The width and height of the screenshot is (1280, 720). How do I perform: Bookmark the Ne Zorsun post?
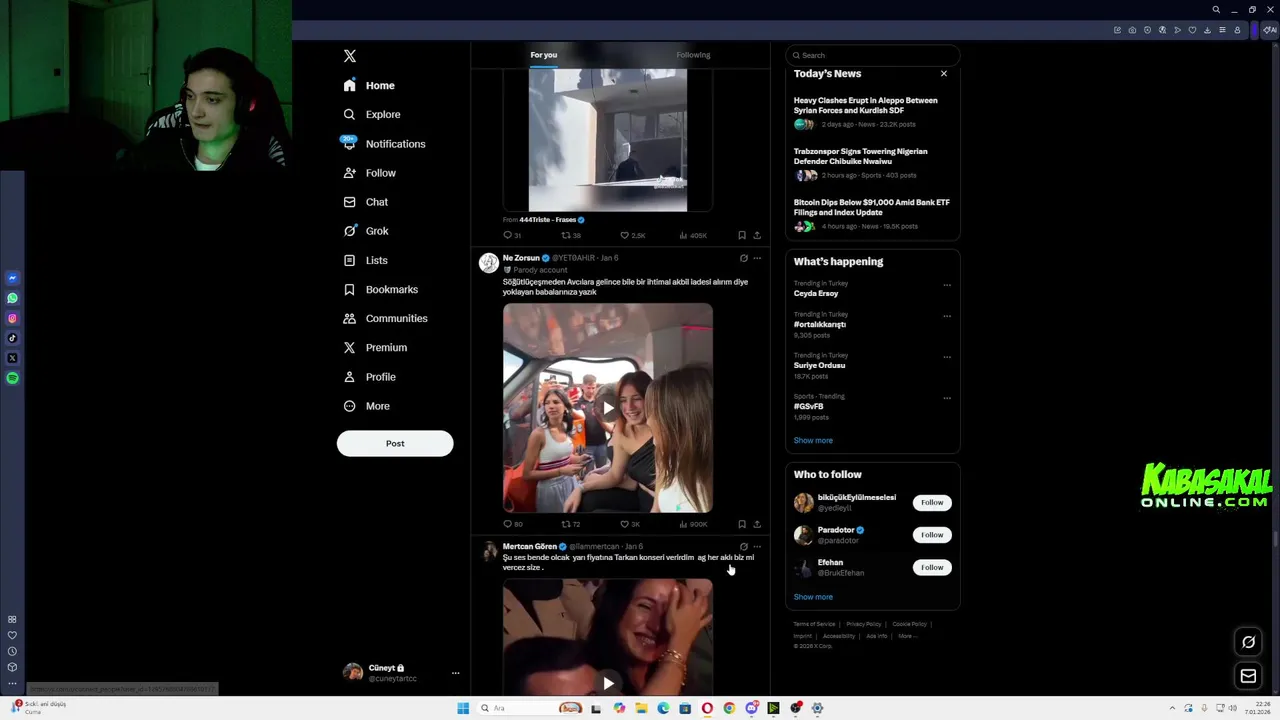click(x=741, y=524)
